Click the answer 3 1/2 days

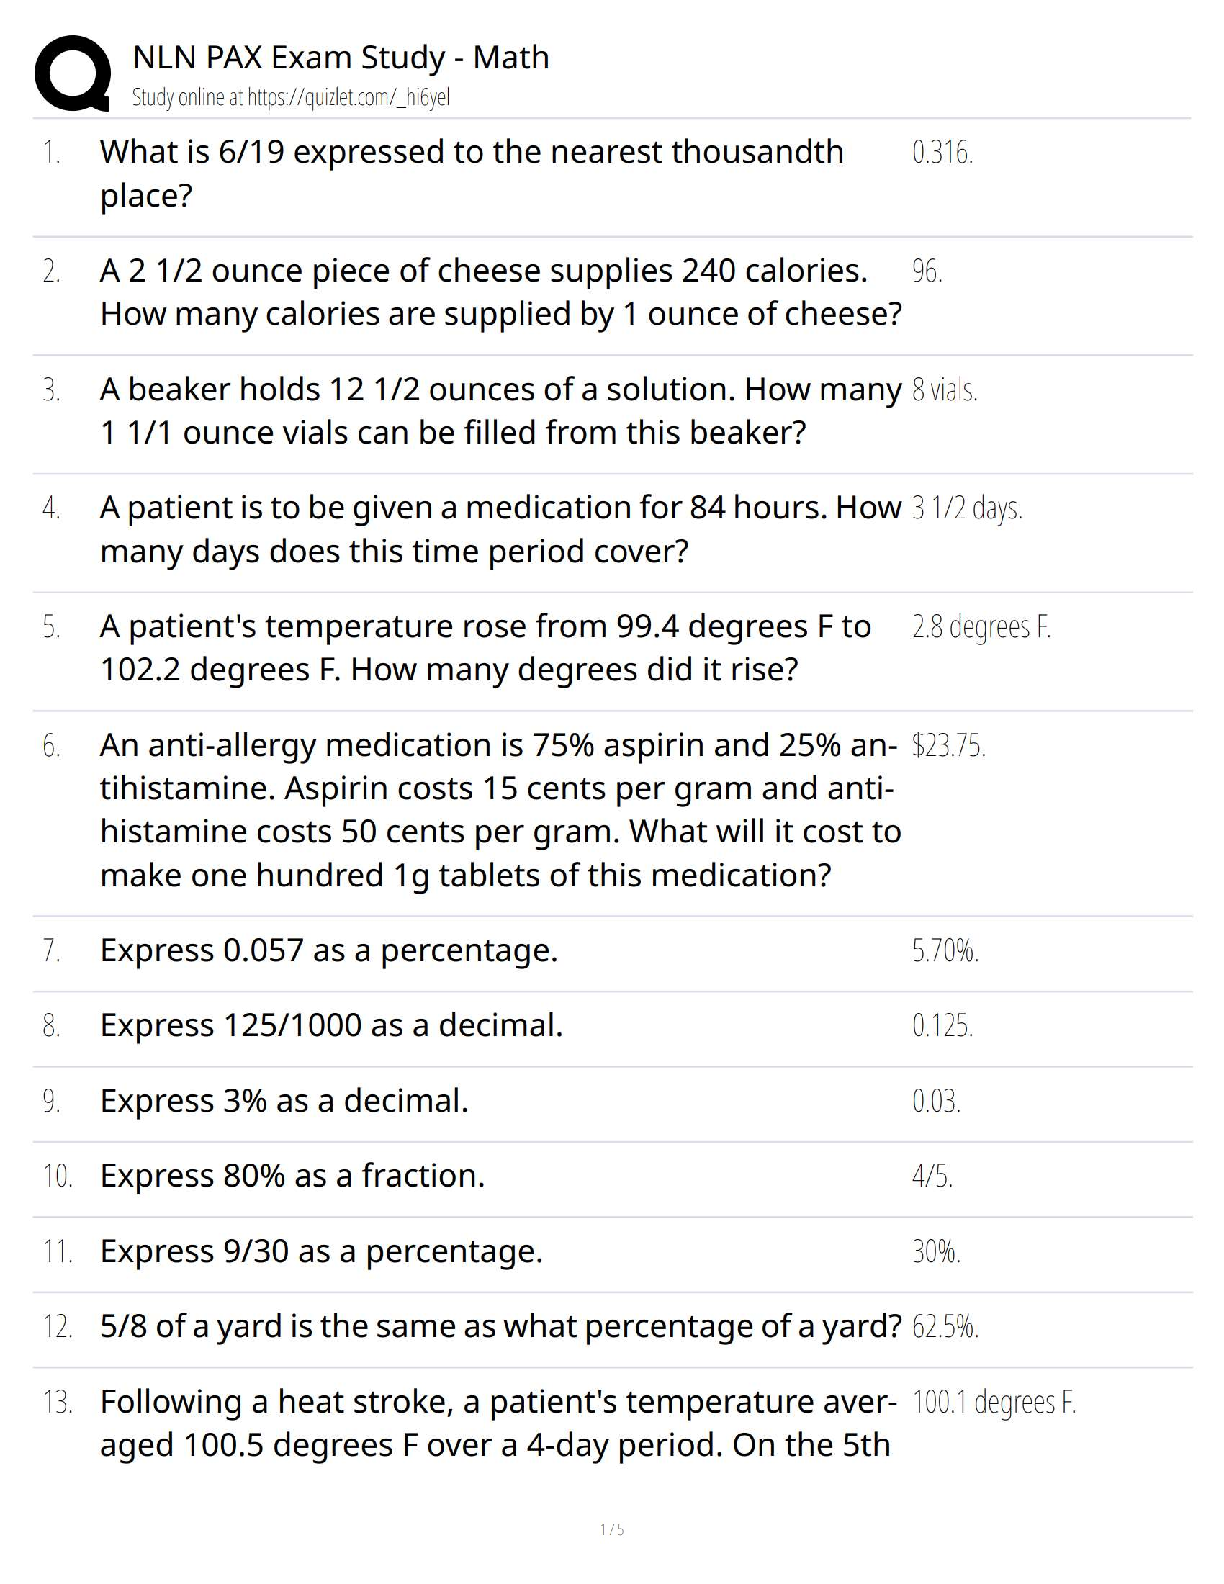[967, 509]
